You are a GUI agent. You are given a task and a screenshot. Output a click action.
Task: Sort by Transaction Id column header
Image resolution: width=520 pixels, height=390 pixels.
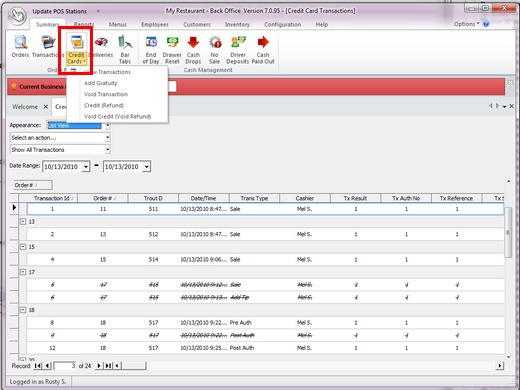(x=52, y=198)
